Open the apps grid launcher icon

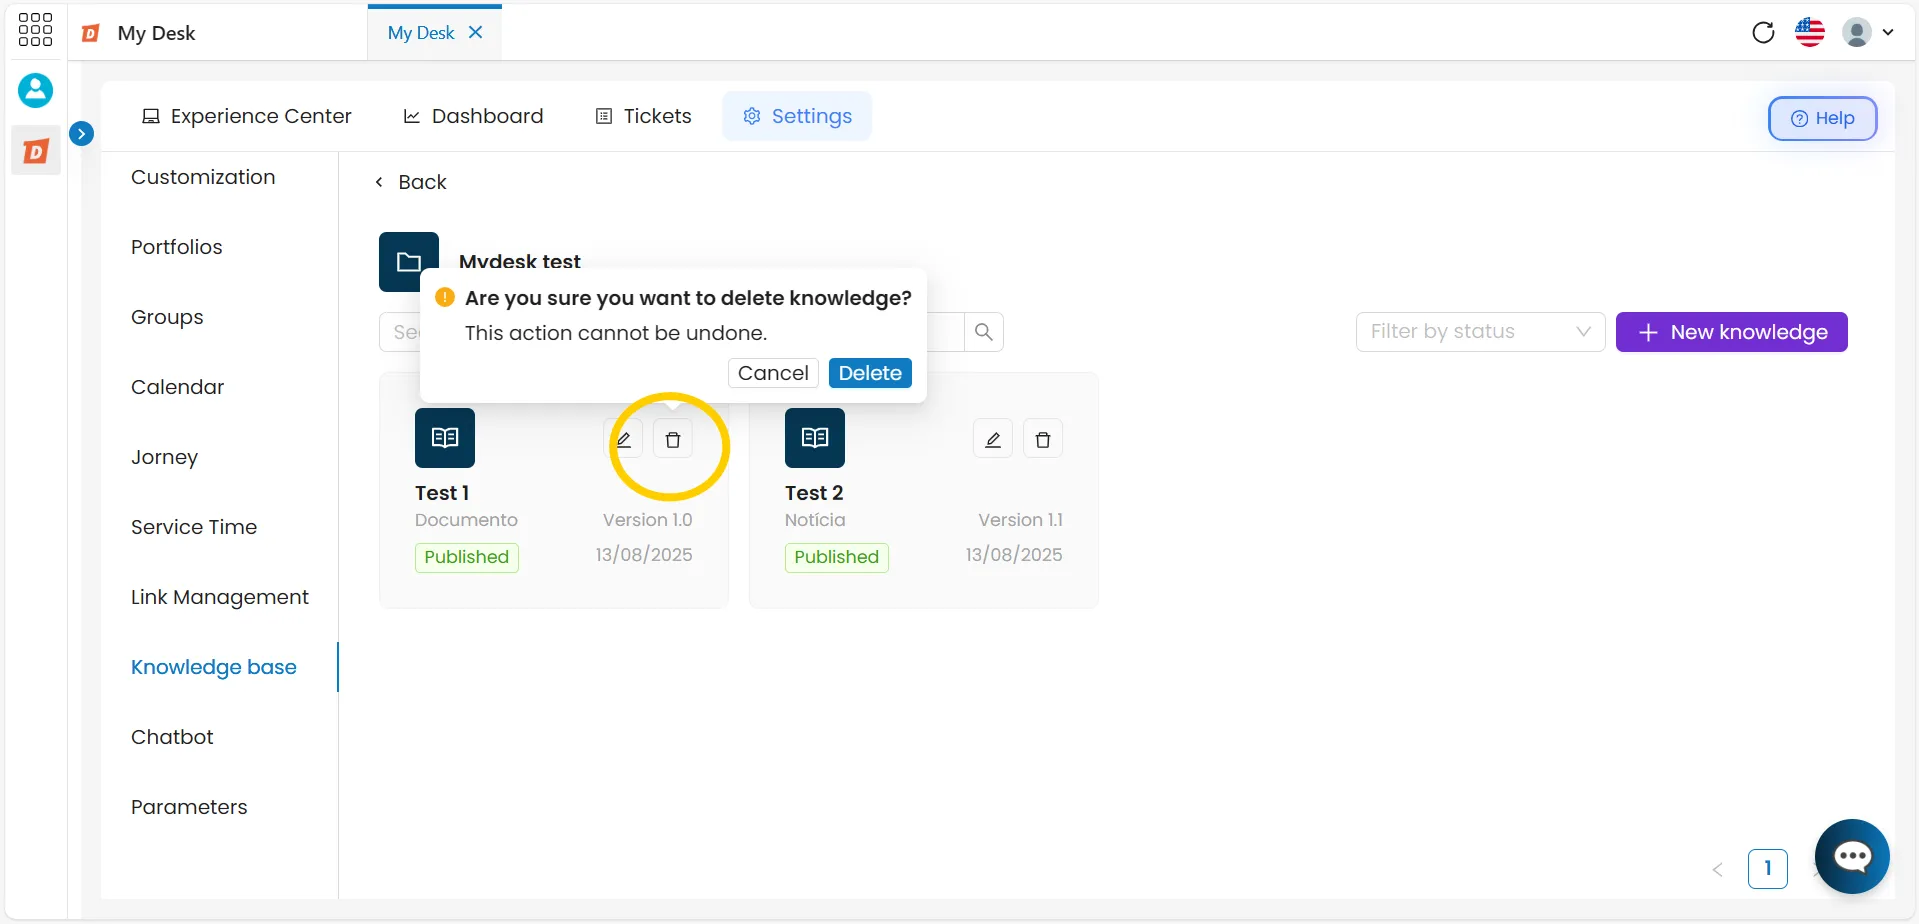pyautogui.click(x=35, y=29)
